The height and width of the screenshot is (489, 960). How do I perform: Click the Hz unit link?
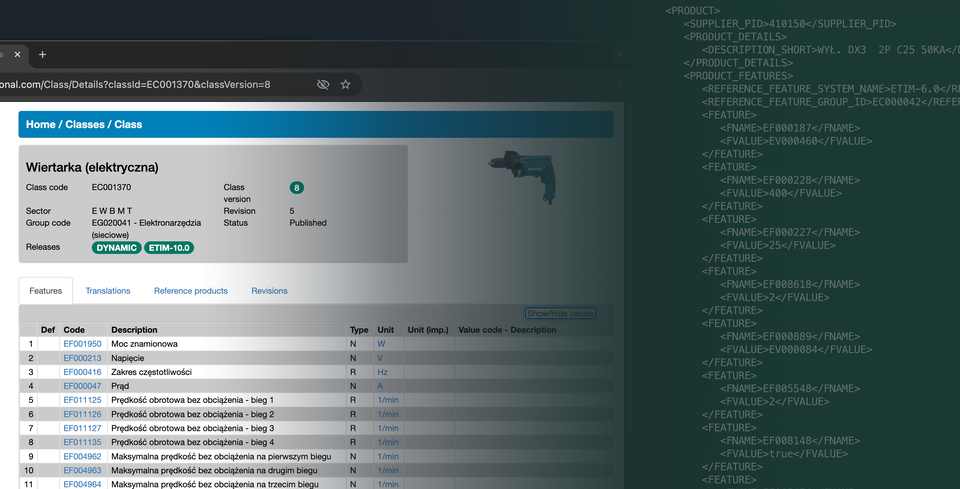coord(383,372)
